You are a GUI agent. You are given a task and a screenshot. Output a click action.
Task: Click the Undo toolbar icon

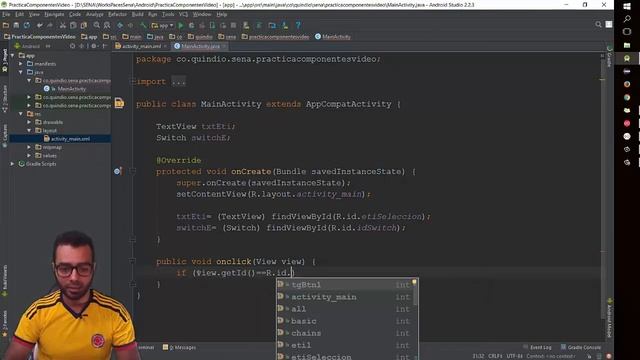pos(40,25)
